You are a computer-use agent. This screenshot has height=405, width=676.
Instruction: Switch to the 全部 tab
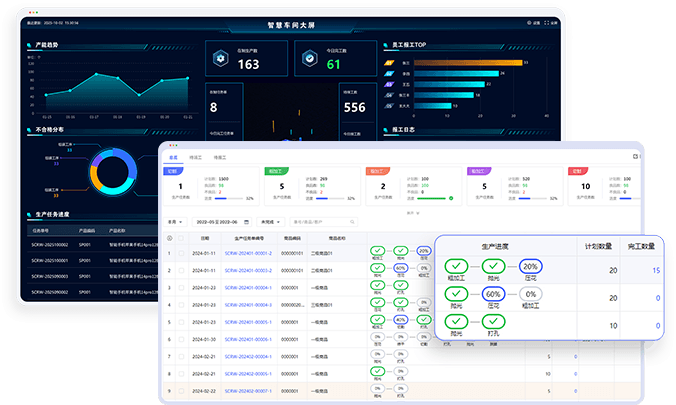coord(173,157)
